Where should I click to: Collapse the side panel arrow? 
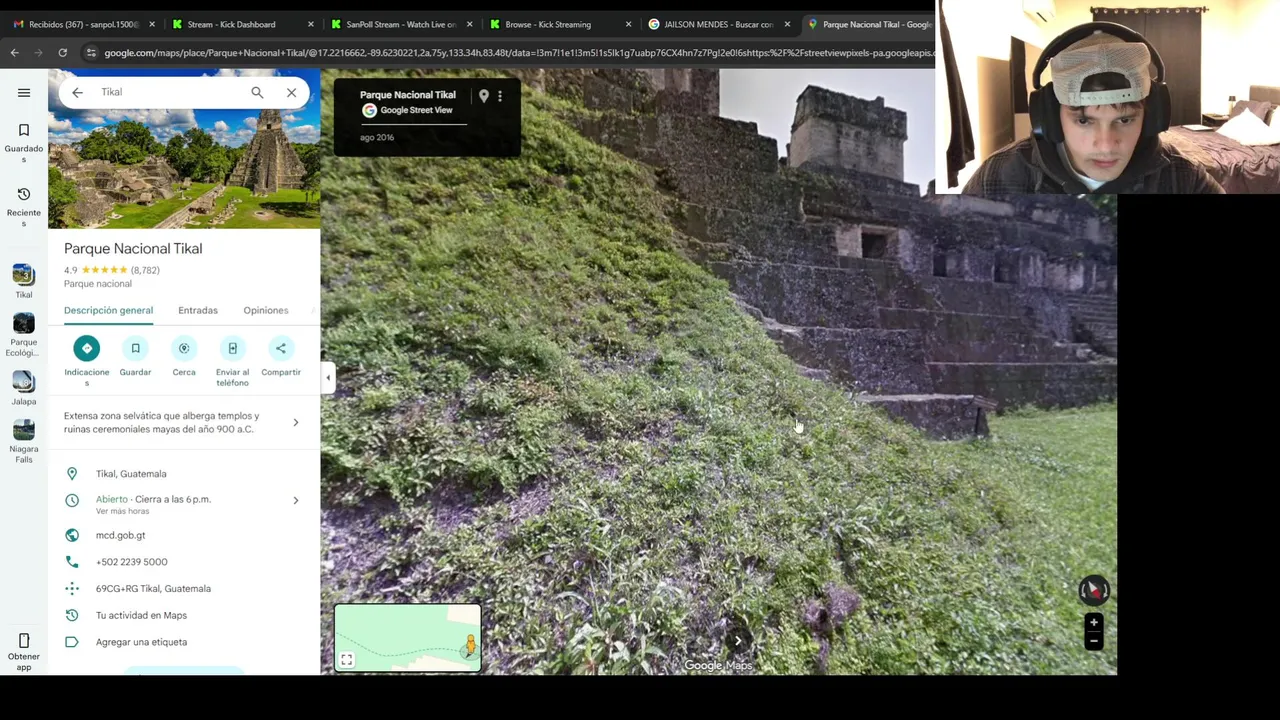click(328, 377)
